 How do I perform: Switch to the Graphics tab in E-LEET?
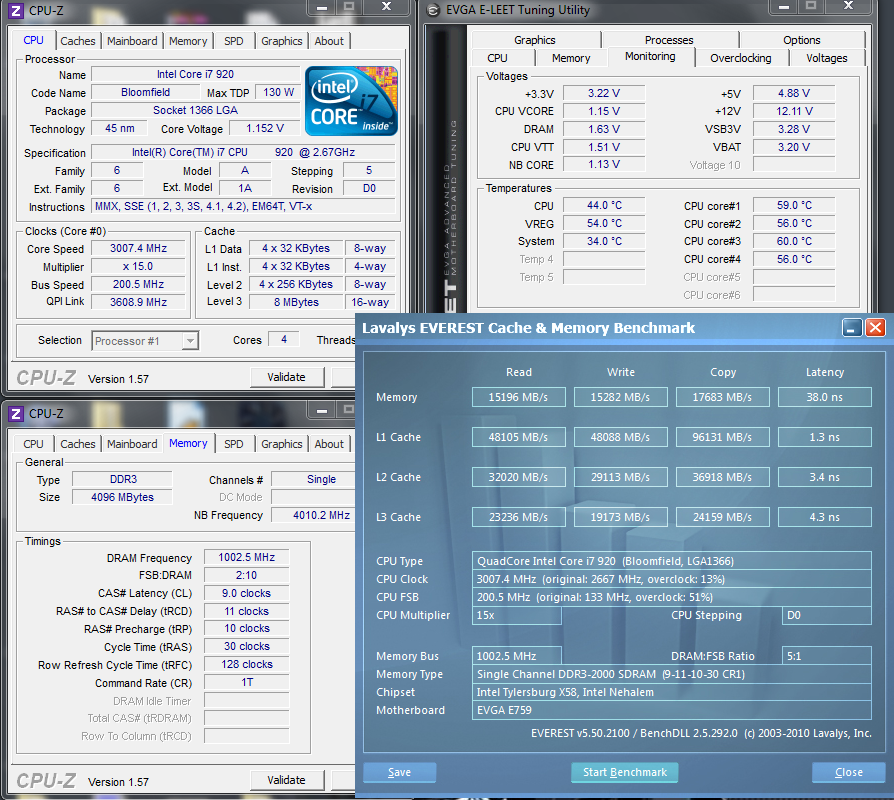tap(534, 39)
